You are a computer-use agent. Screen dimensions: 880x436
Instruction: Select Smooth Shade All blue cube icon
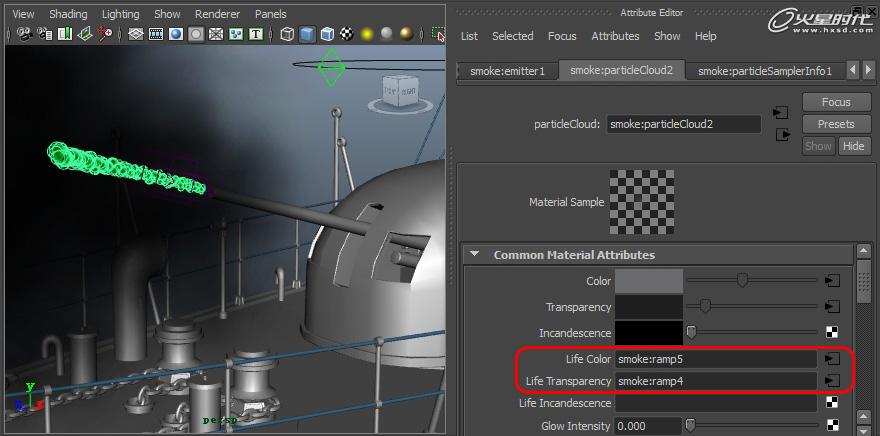pyautogui.click(x=307, y=34)
